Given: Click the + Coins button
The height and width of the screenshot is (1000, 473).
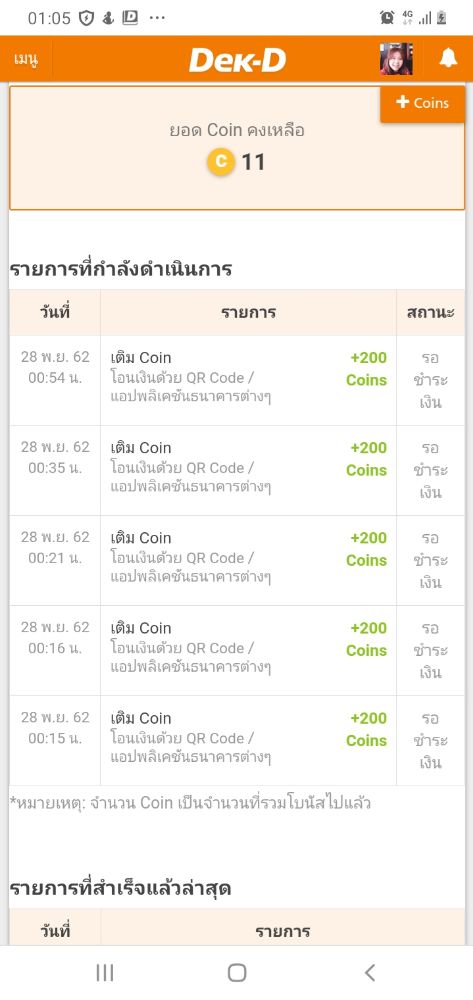Looking at the screenshot, I should pyautogui.click(x=423, y=103).
